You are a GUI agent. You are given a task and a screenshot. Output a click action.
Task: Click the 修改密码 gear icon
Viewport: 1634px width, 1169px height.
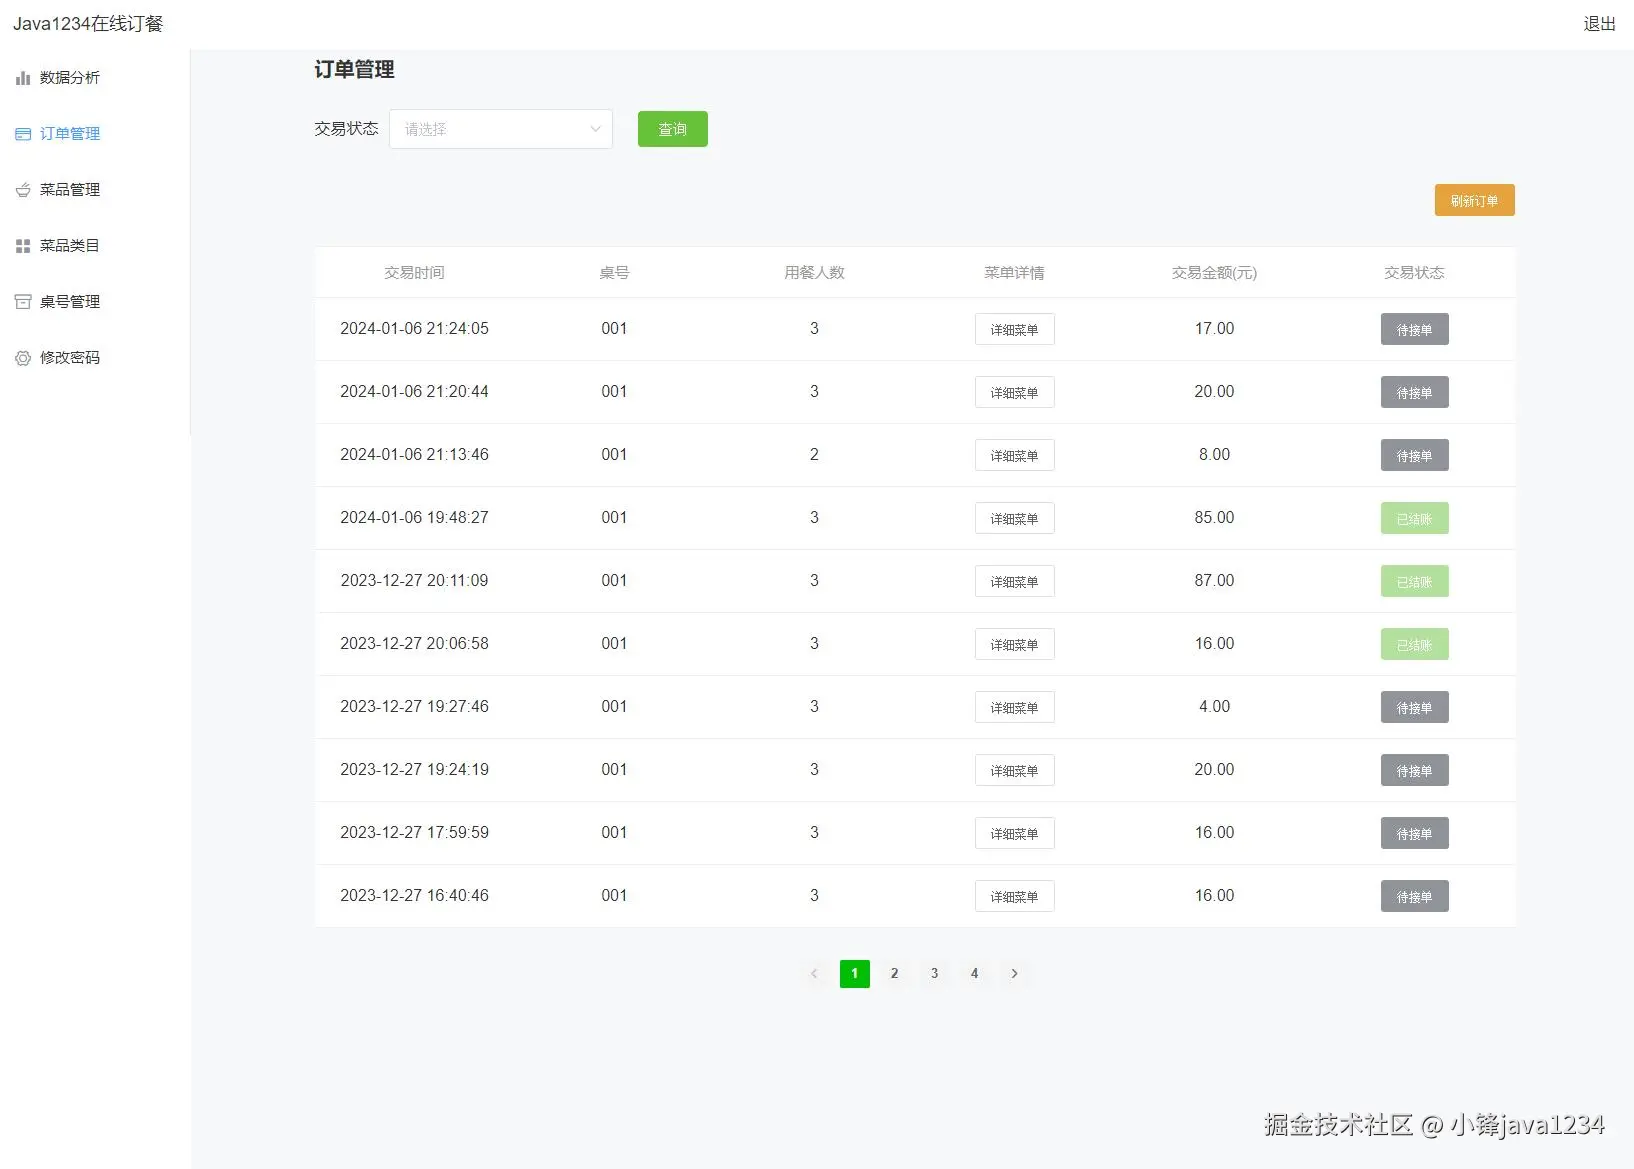tap(23, 358)
